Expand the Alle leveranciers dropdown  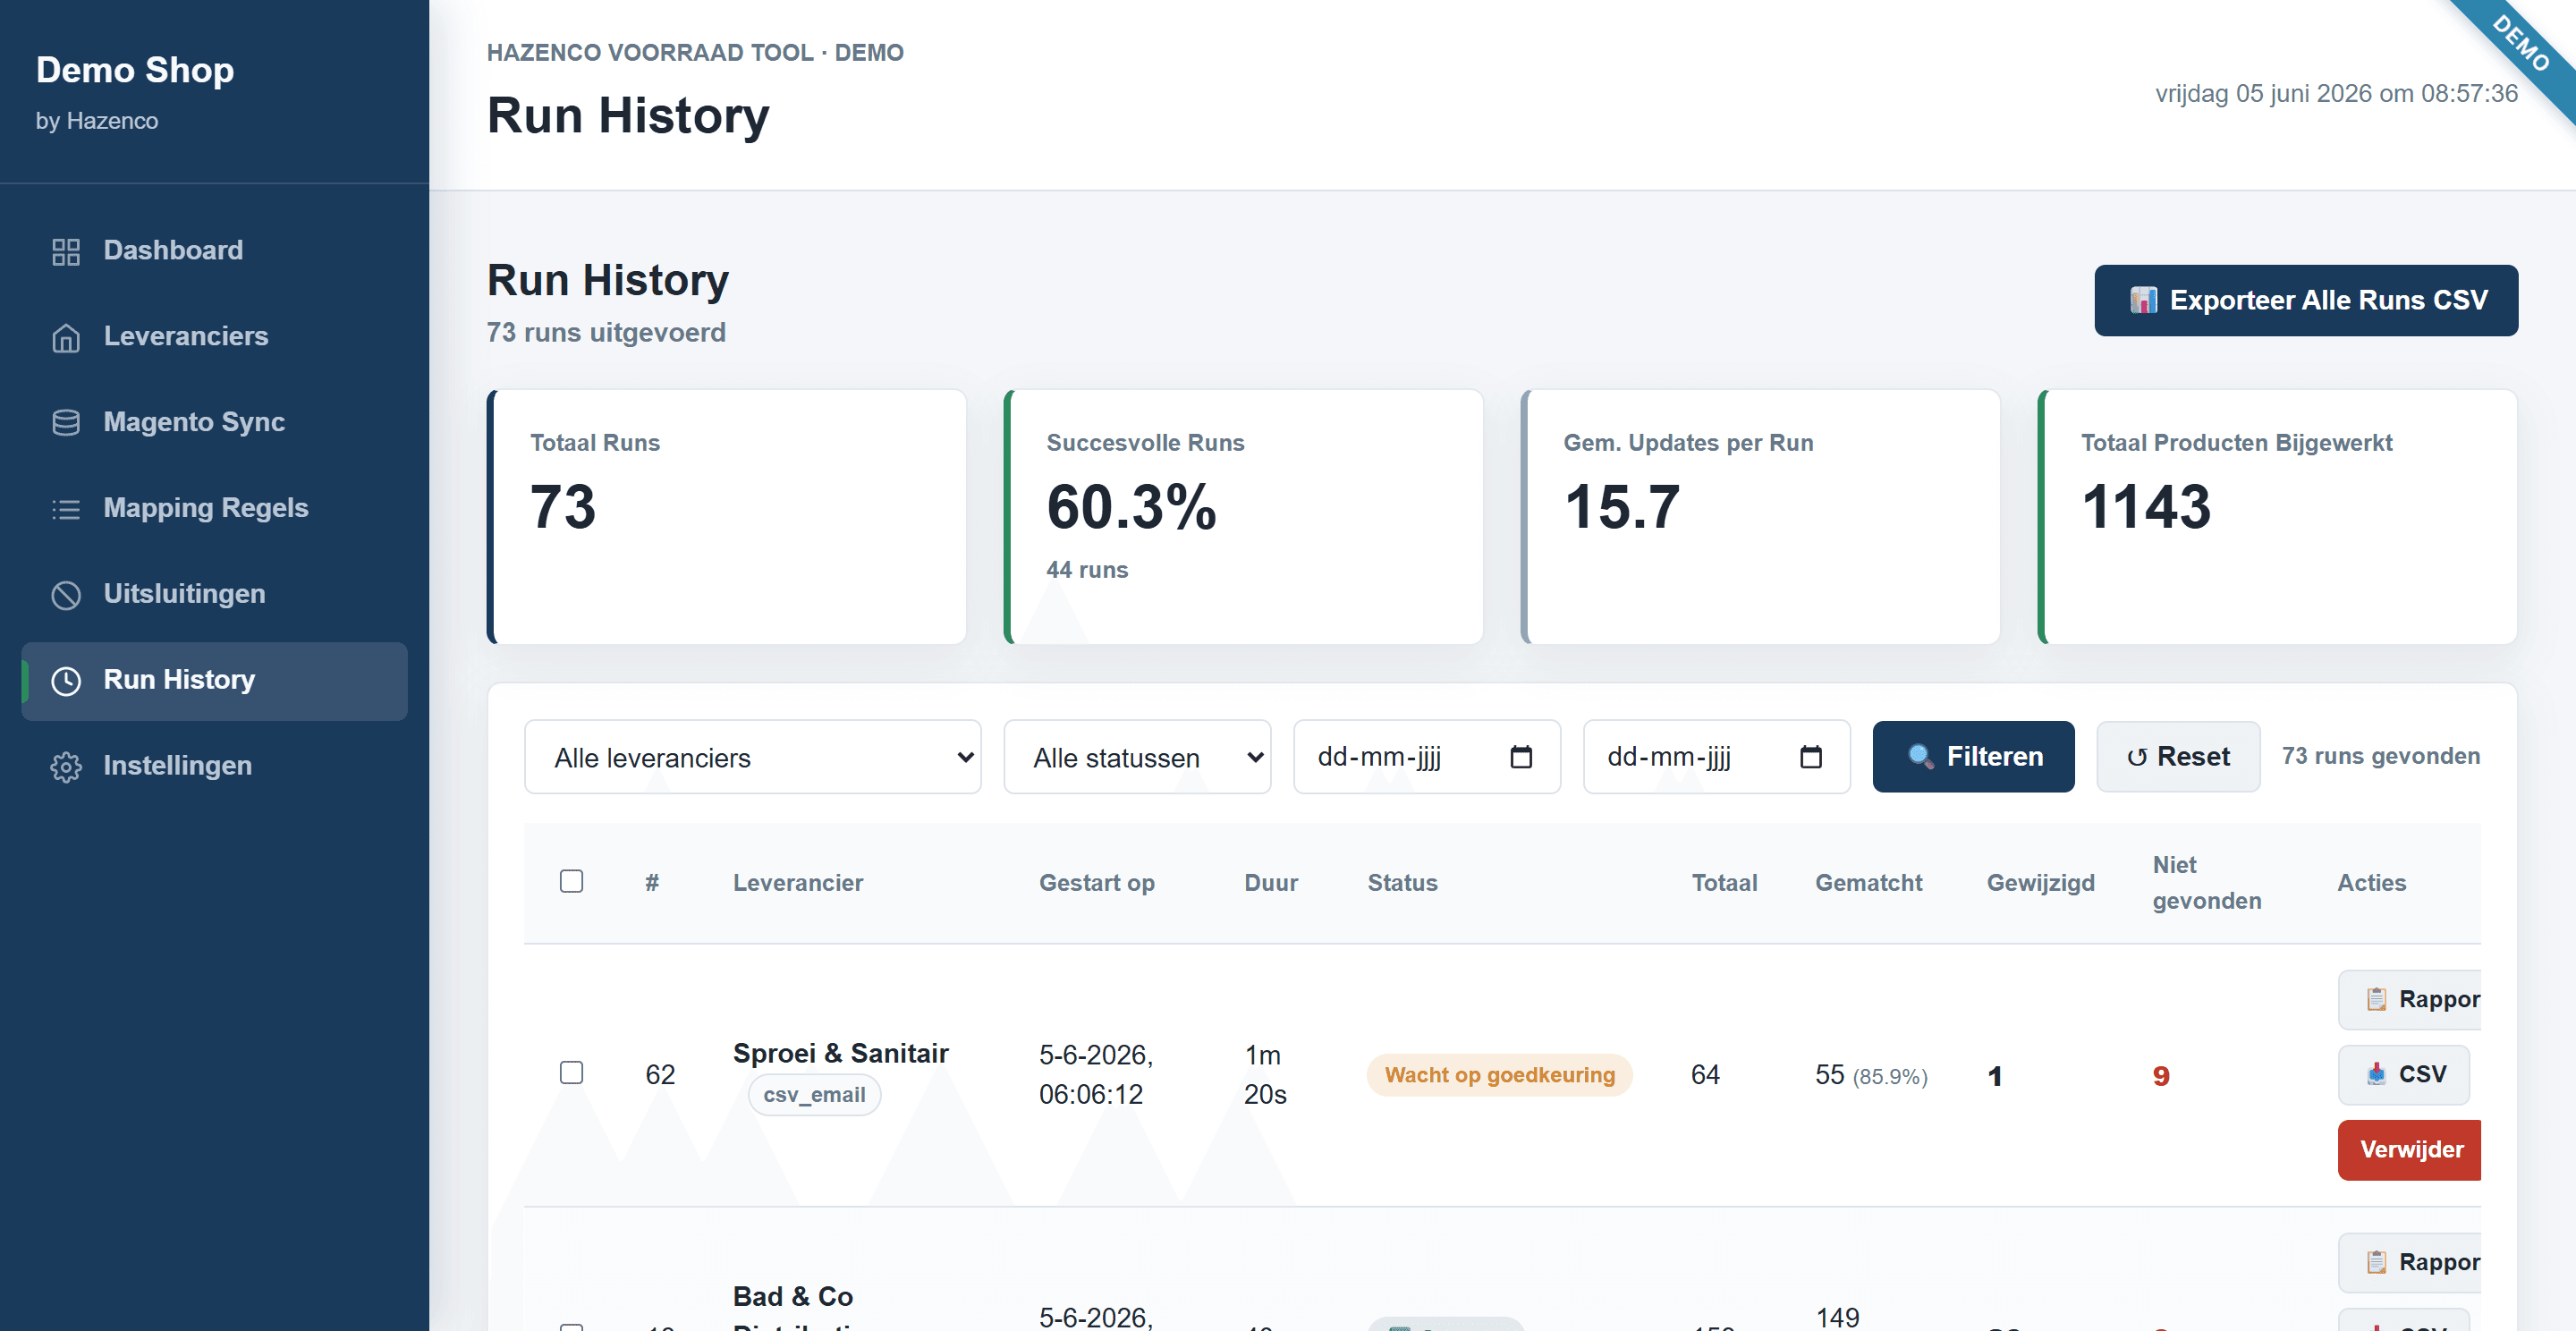(752, 757)
